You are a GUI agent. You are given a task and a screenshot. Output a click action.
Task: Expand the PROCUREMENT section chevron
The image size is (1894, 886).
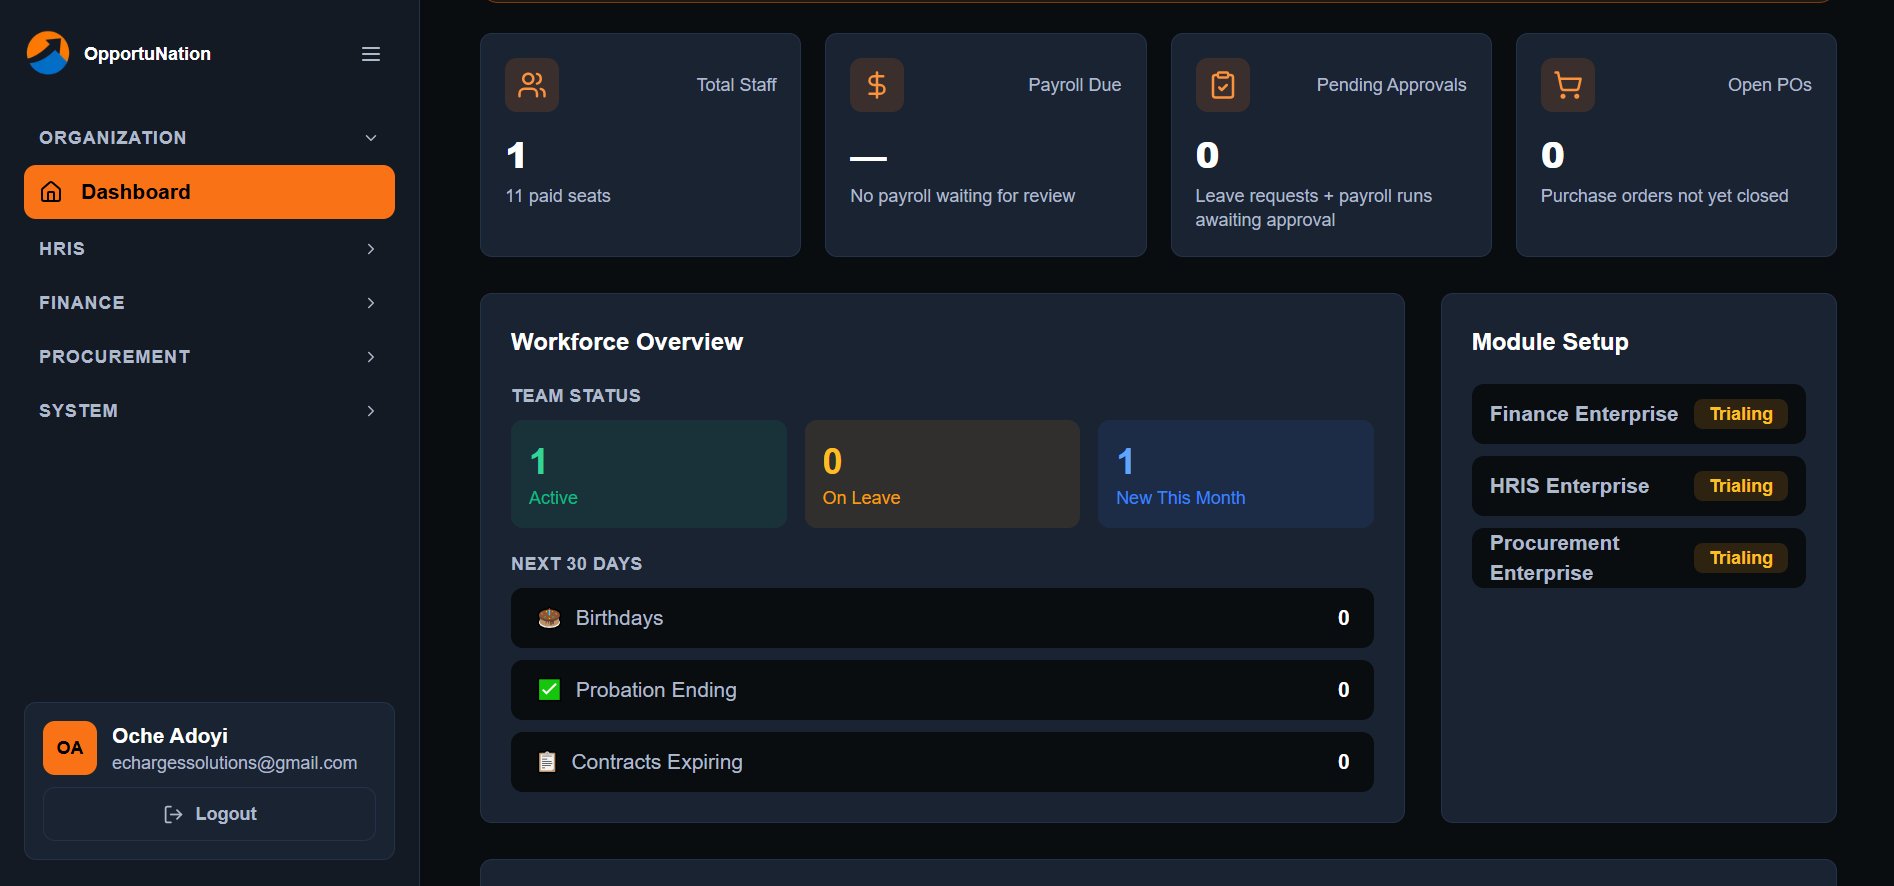tap(371, 357)
